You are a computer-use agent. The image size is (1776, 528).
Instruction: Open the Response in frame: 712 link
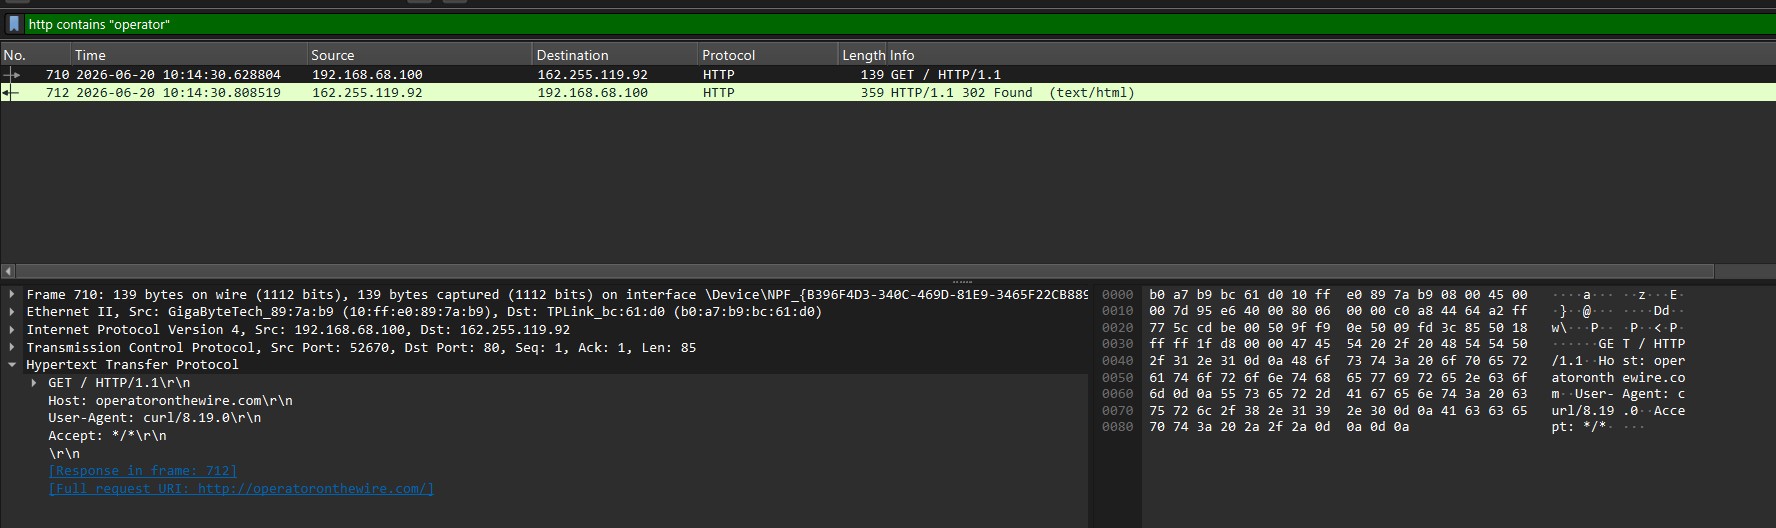point(143,471)
